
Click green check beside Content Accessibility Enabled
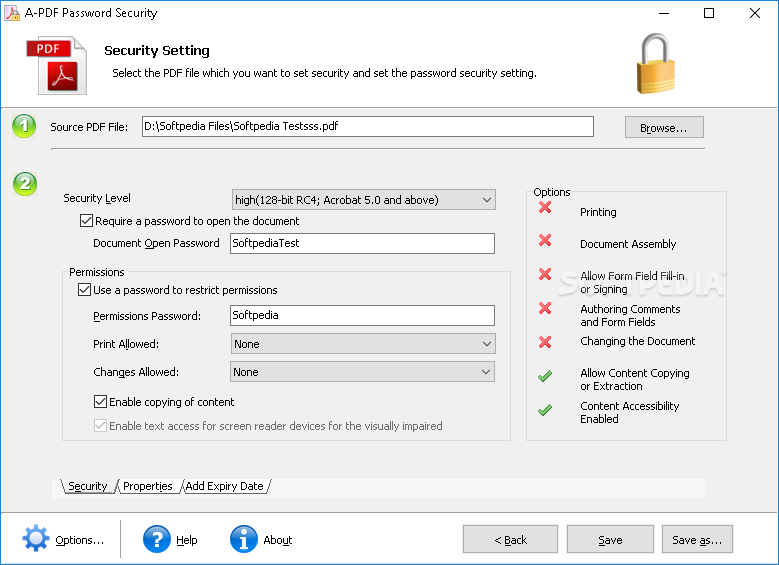[545, 410]
